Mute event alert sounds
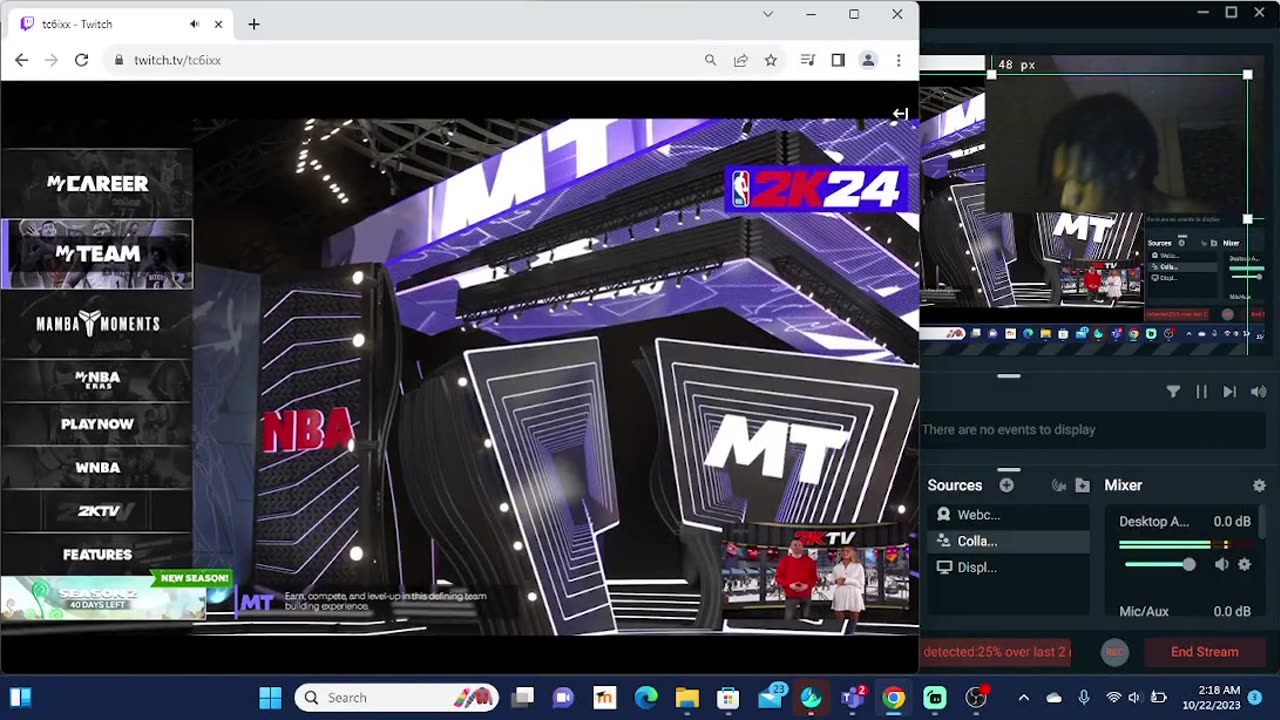1280x720 pixels. tap(1258, 392)
